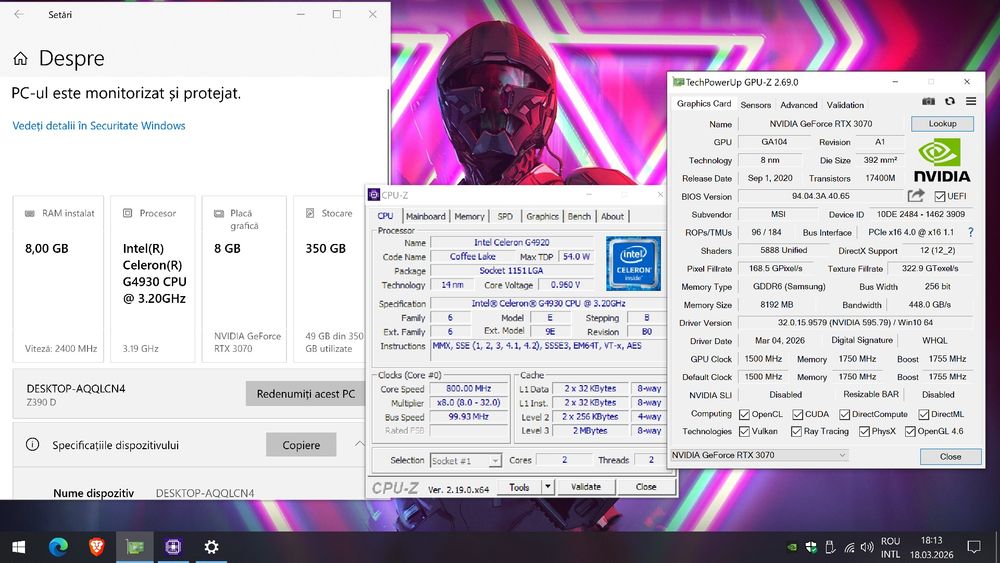Click the RAM instalat info card

58,279
